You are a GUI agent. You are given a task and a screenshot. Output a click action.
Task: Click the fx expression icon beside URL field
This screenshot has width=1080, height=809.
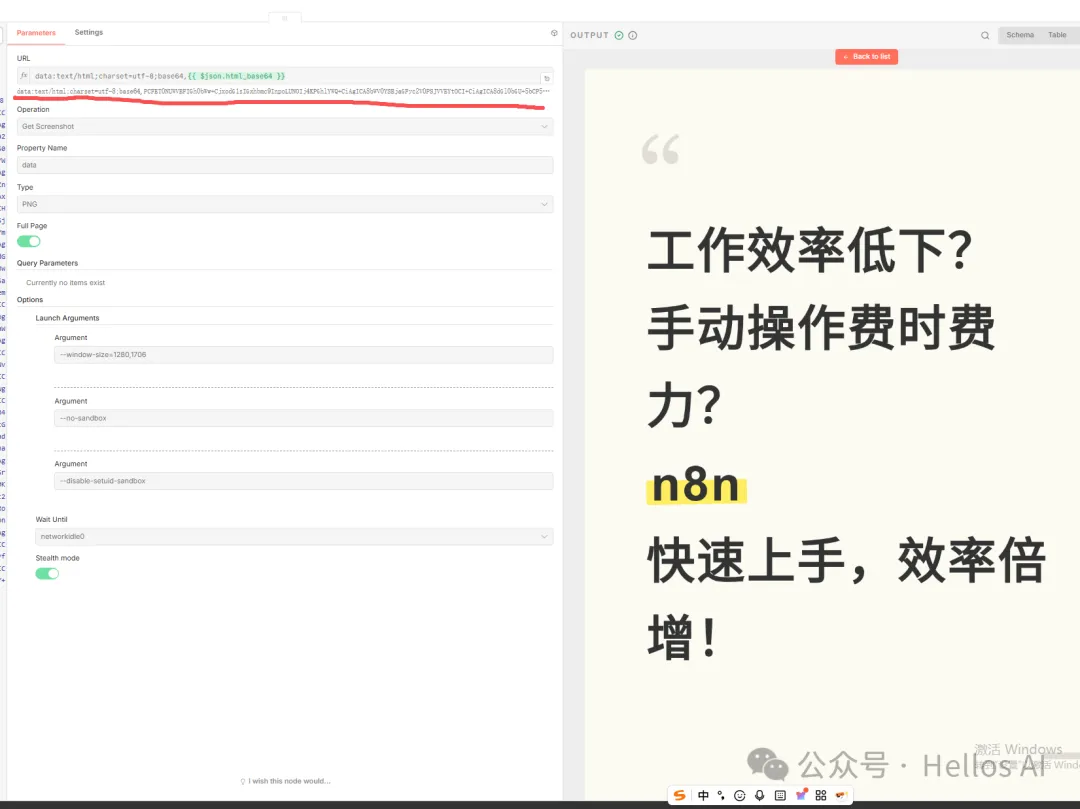[x=22, y=77]
